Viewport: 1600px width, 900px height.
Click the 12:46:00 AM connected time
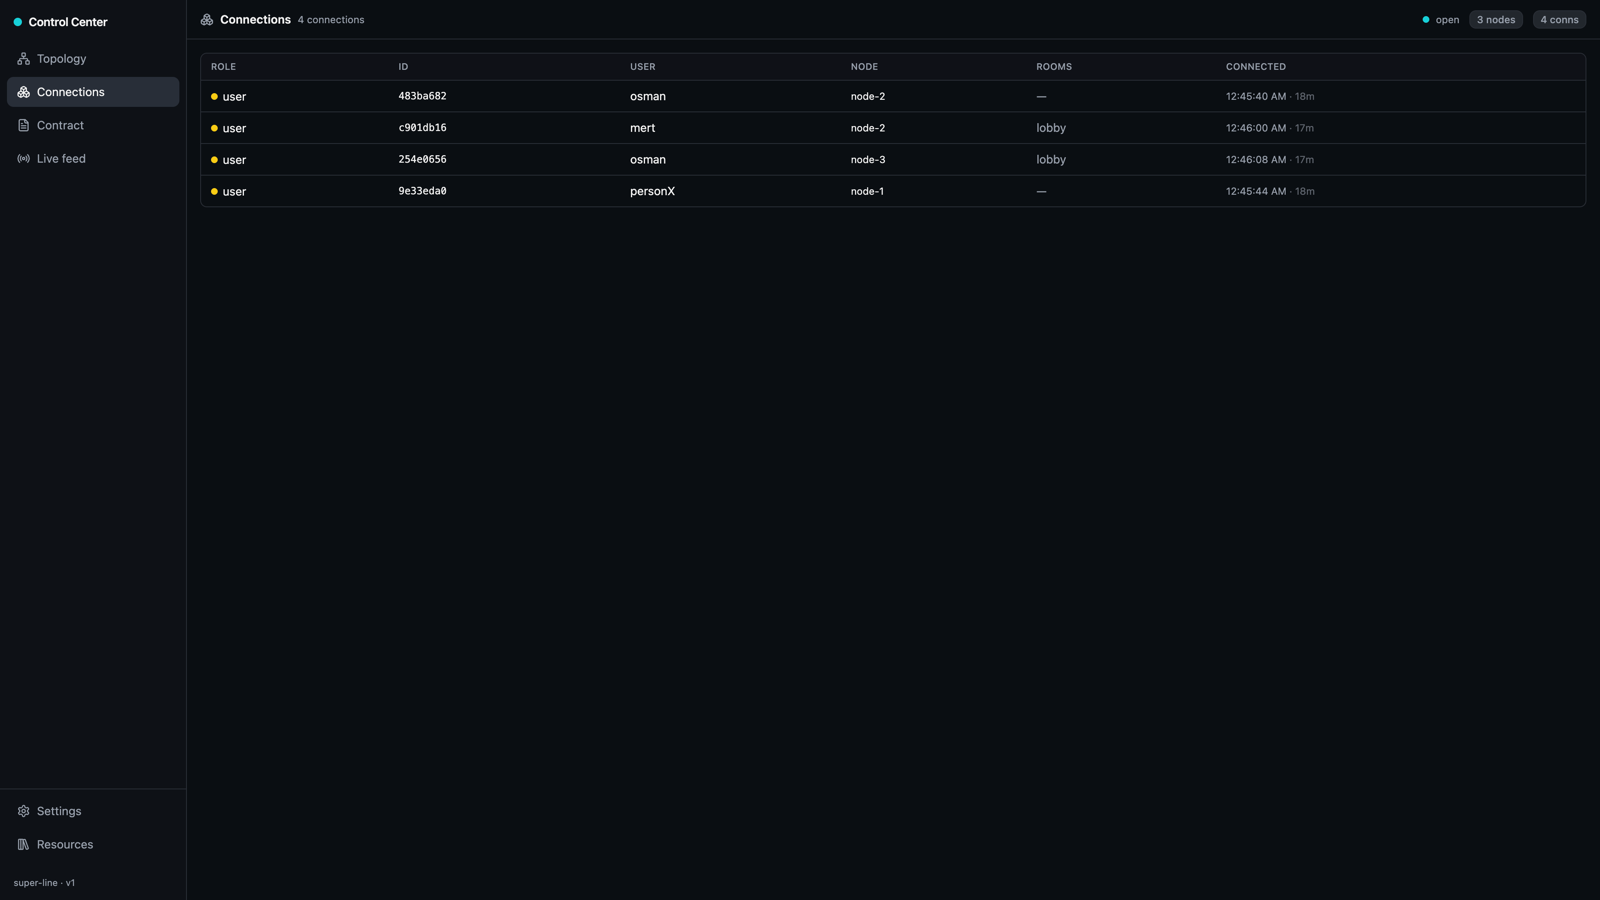(1256, 128)
